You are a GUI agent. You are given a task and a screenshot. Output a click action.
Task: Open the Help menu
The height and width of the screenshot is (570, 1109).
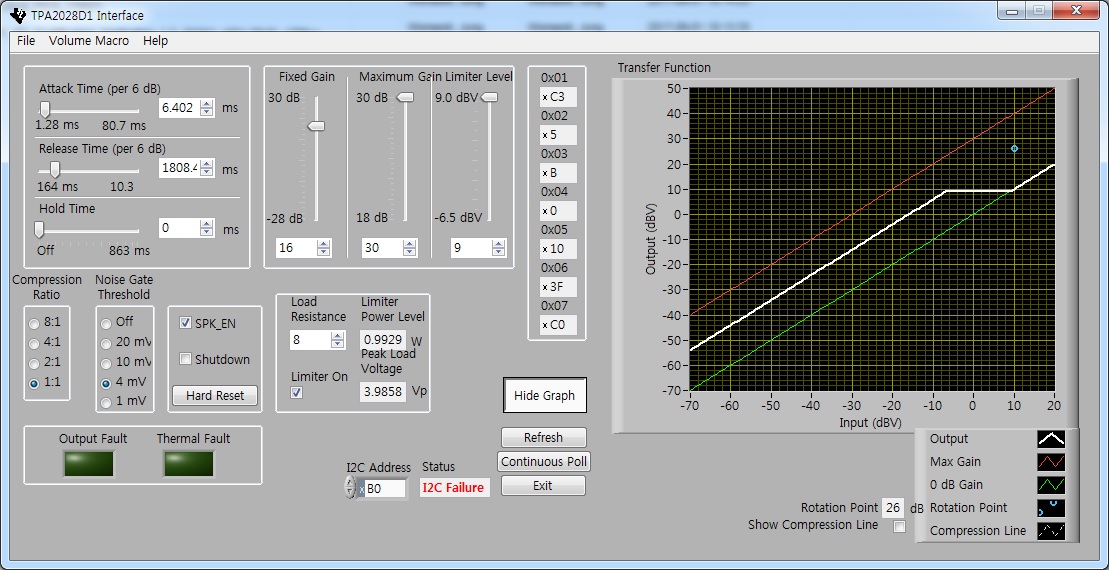(156, 40)
